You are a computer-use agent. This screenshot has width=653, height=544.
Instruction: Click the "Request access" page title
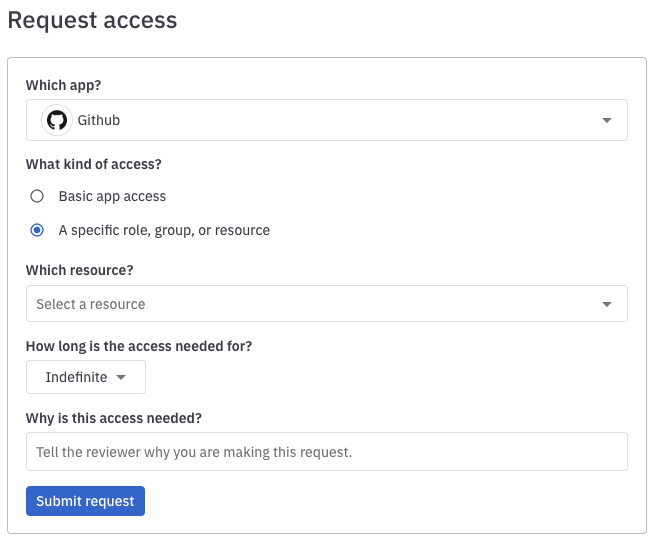tap(92, 20)
